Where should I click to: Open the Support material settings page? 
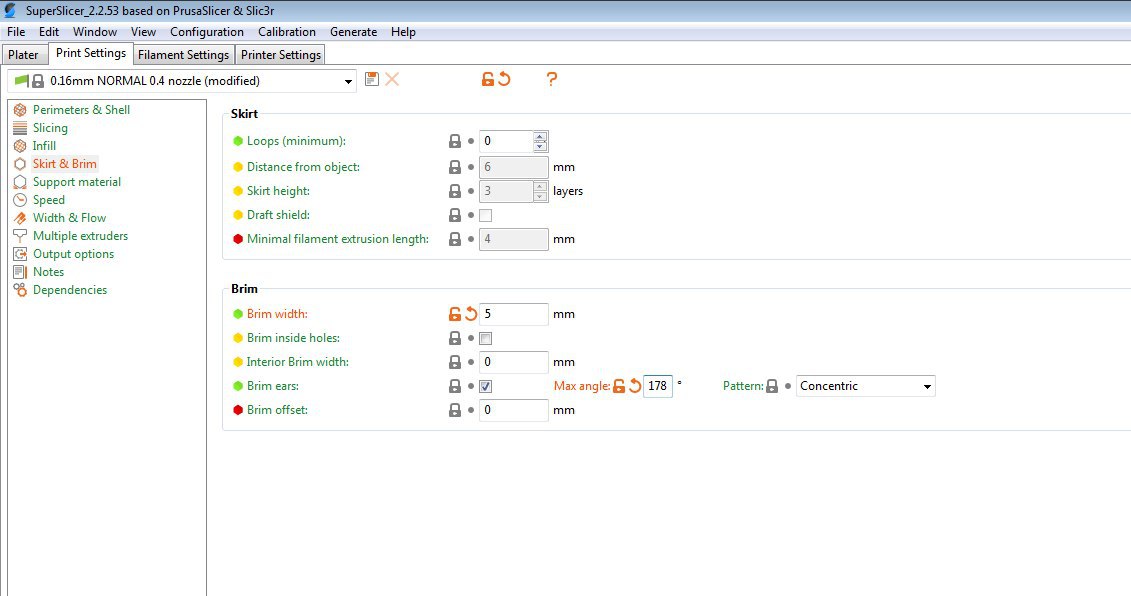(76, 182)
